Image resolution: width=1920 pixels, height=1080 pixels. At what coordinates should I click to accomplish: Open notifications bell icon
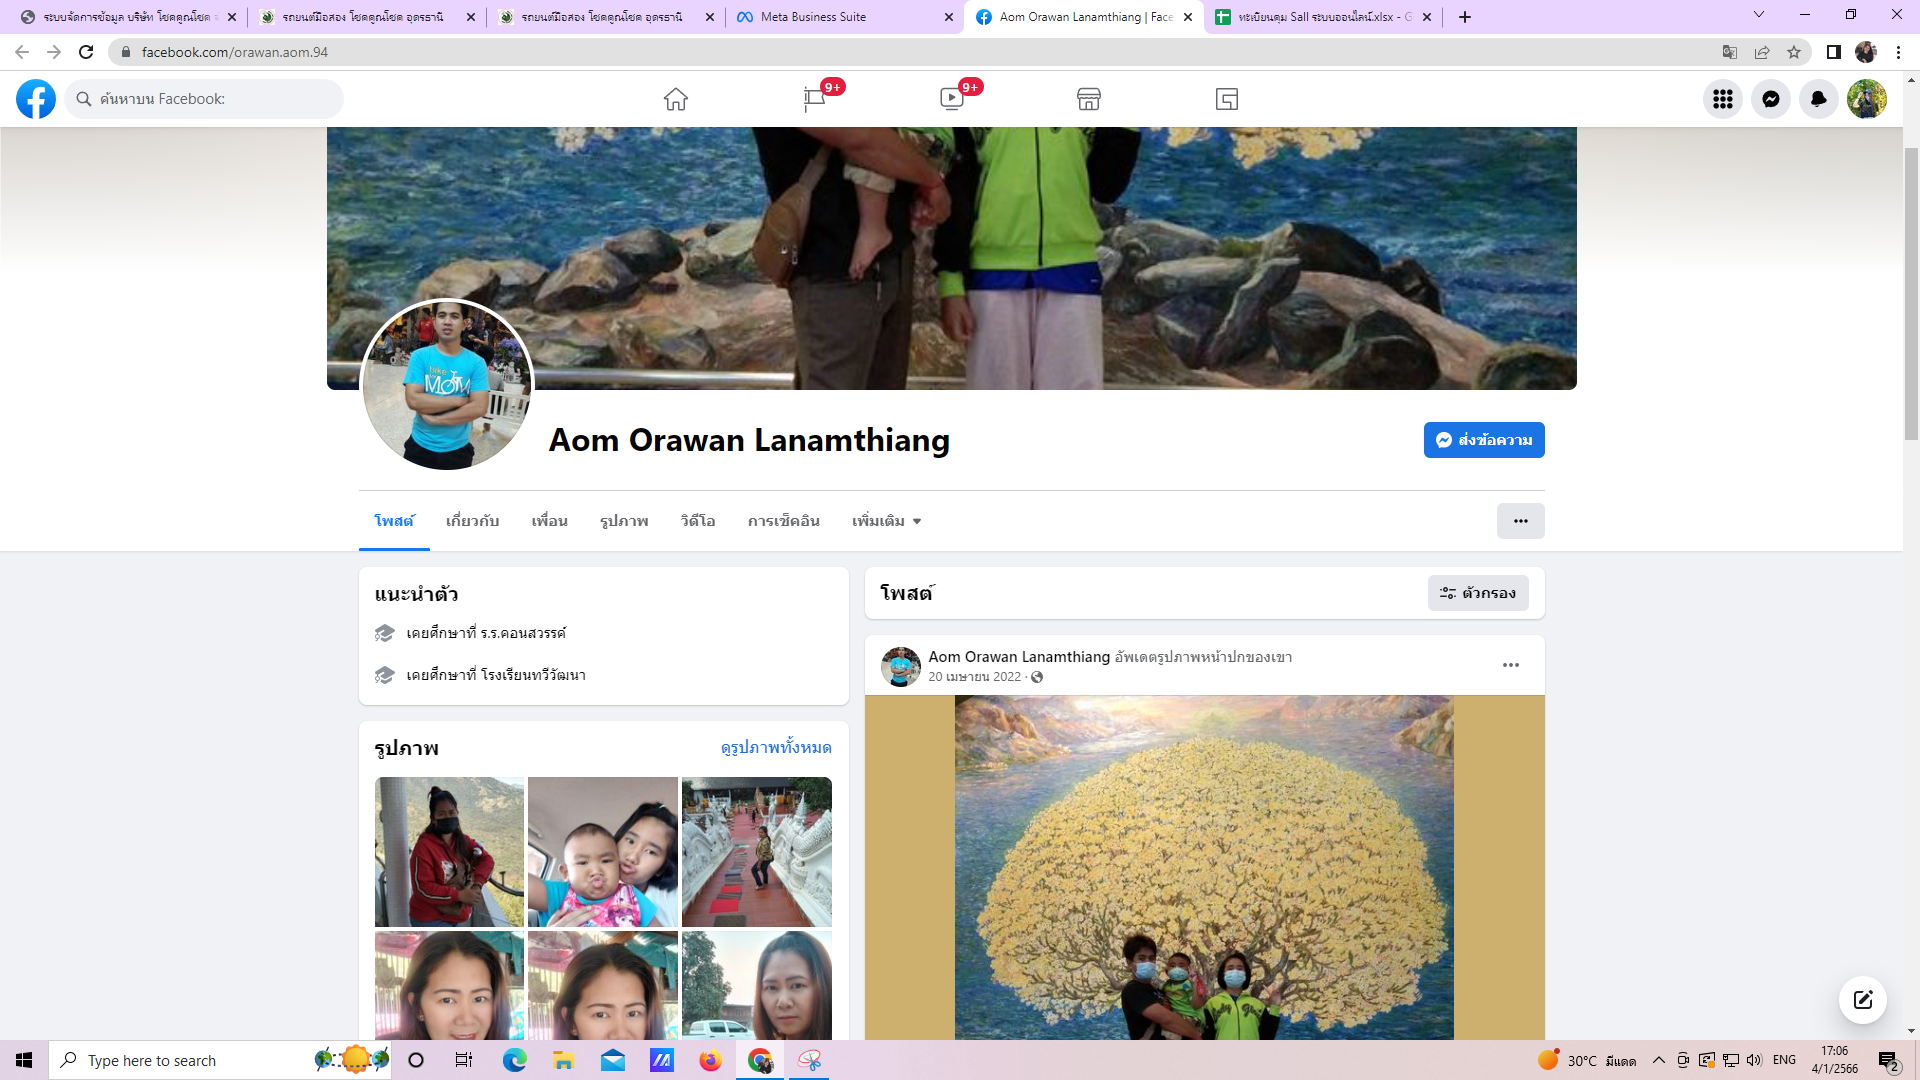(1818, 99)
